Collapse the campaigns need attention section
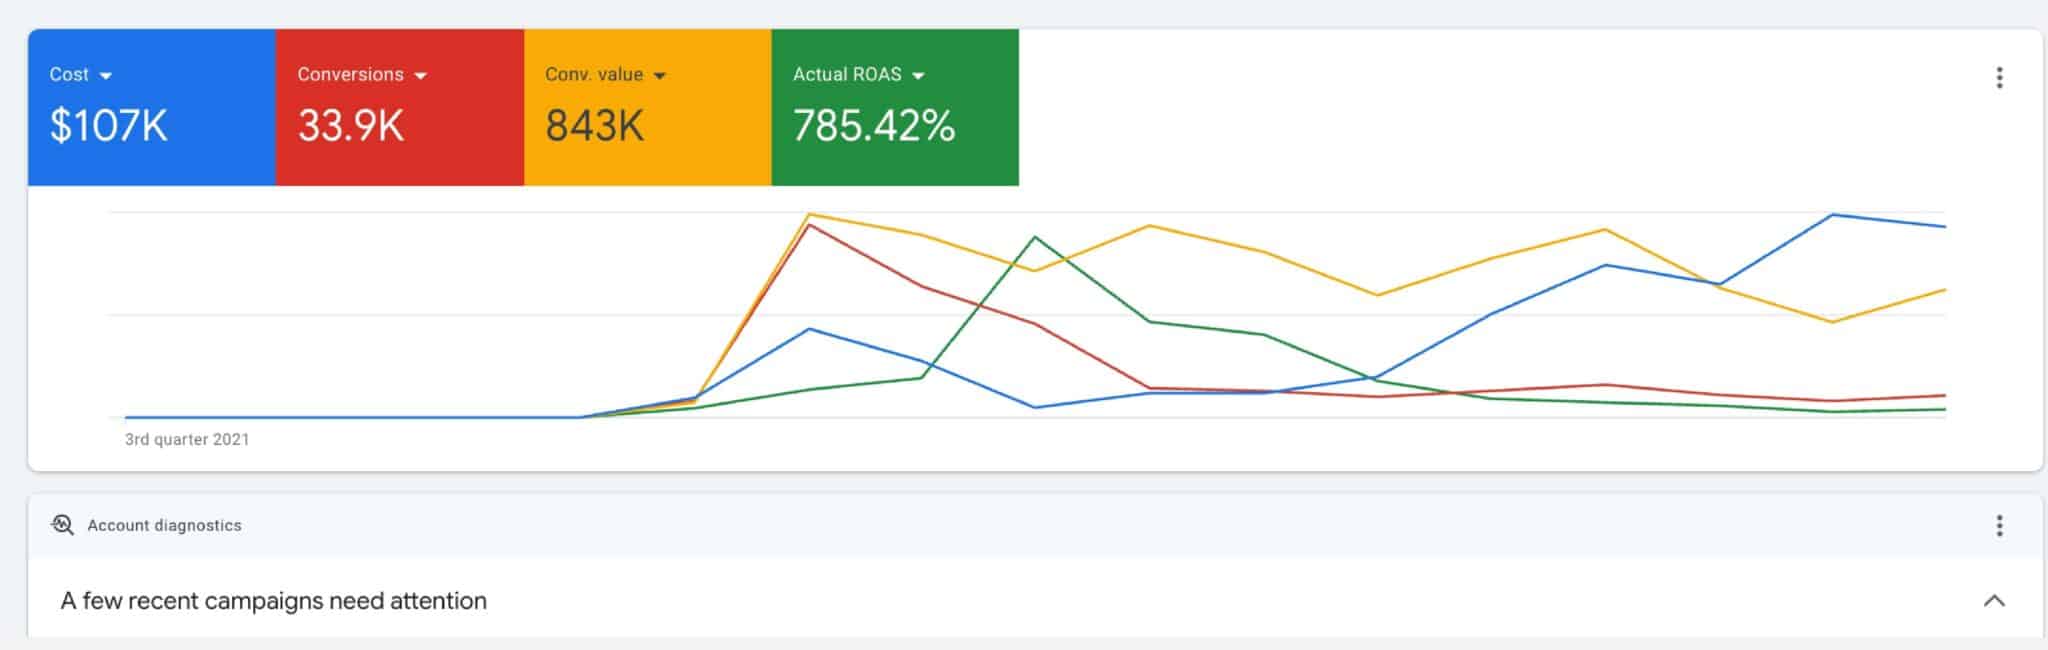The image size is (2048, 650). 1994,601
